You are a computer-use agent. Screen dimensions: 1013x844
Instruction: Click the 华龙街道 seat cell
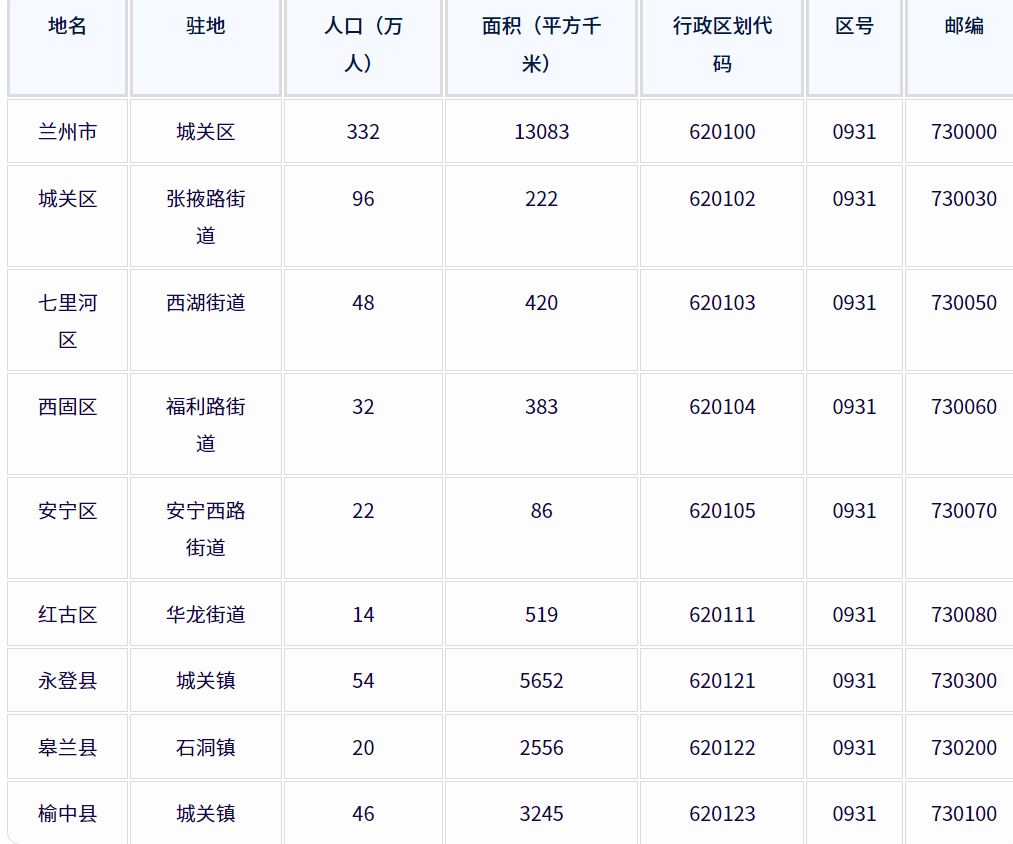pyautogui.click(x=206, y=614)
